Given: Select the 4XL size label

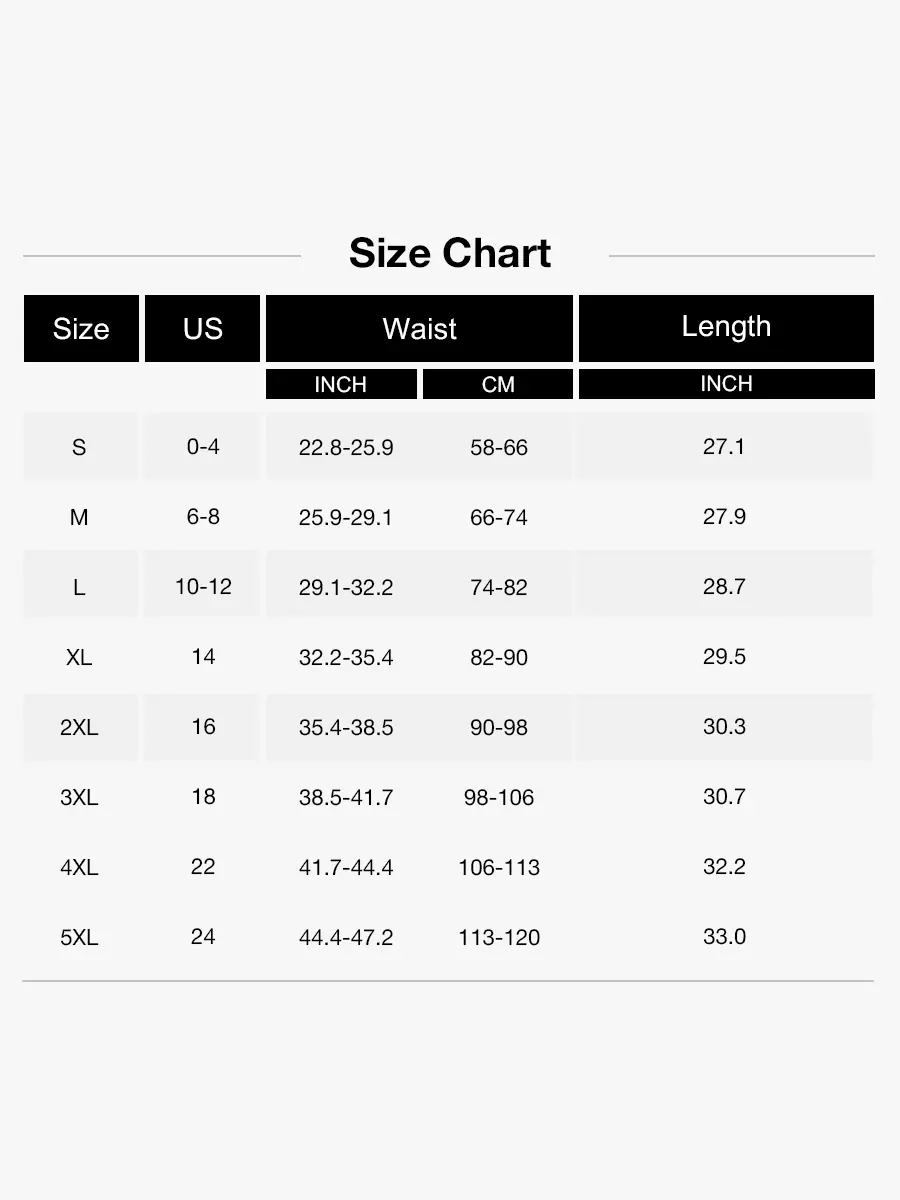Looking at the screenshot, I should (x=79, y=867).
